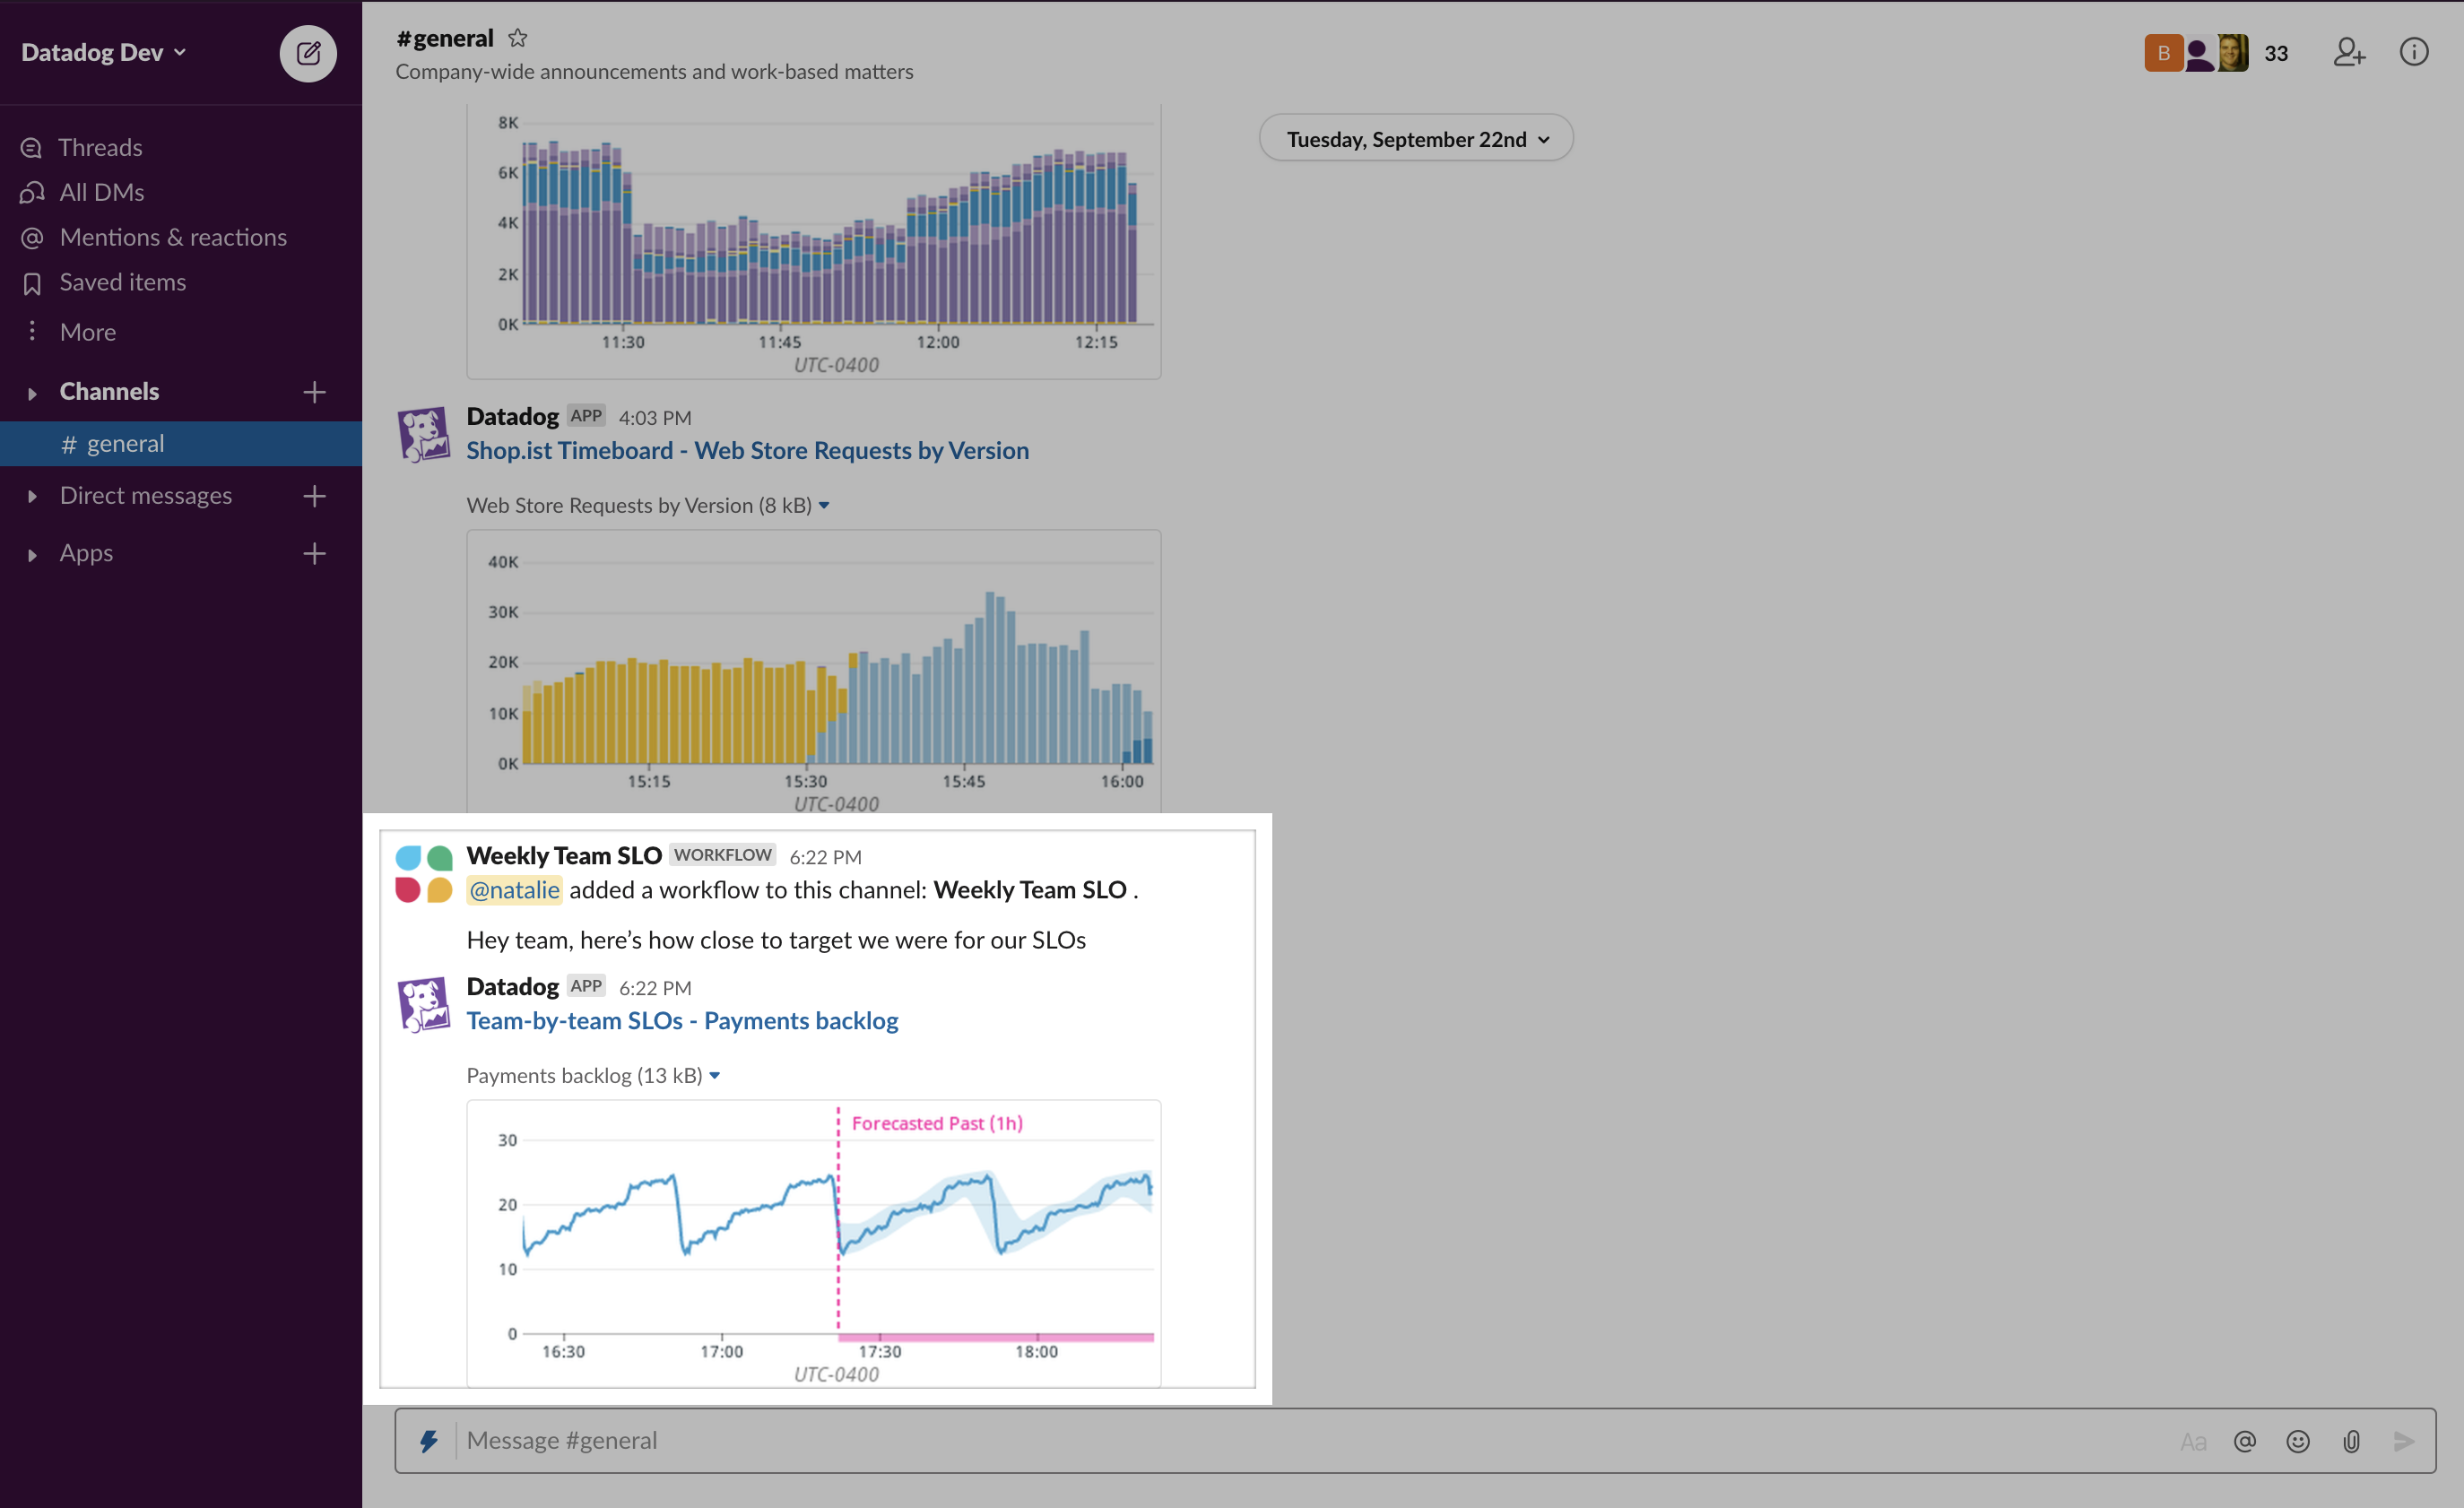Mention someone using the @ icon

pyautogui.click(x=2244, y=1440)
